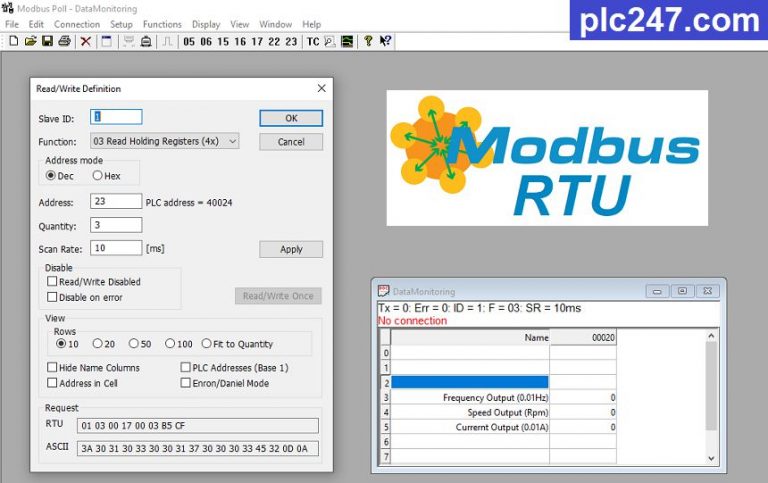The height and width of the screenshot is (483, 768).
Task: Click function 15 write multiple coils
Action: tap(223, 42)
